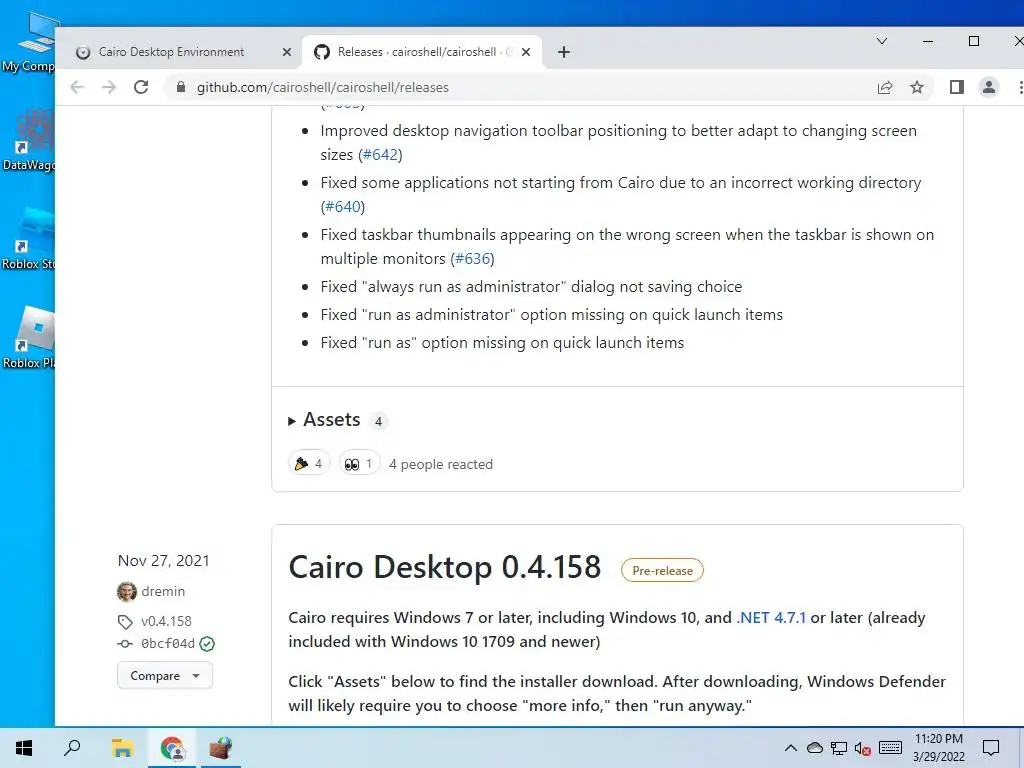The width and height of the screenshot is (1024, 768).
Task: Toggle the eyes reaction
Action: tap(359, 464)
